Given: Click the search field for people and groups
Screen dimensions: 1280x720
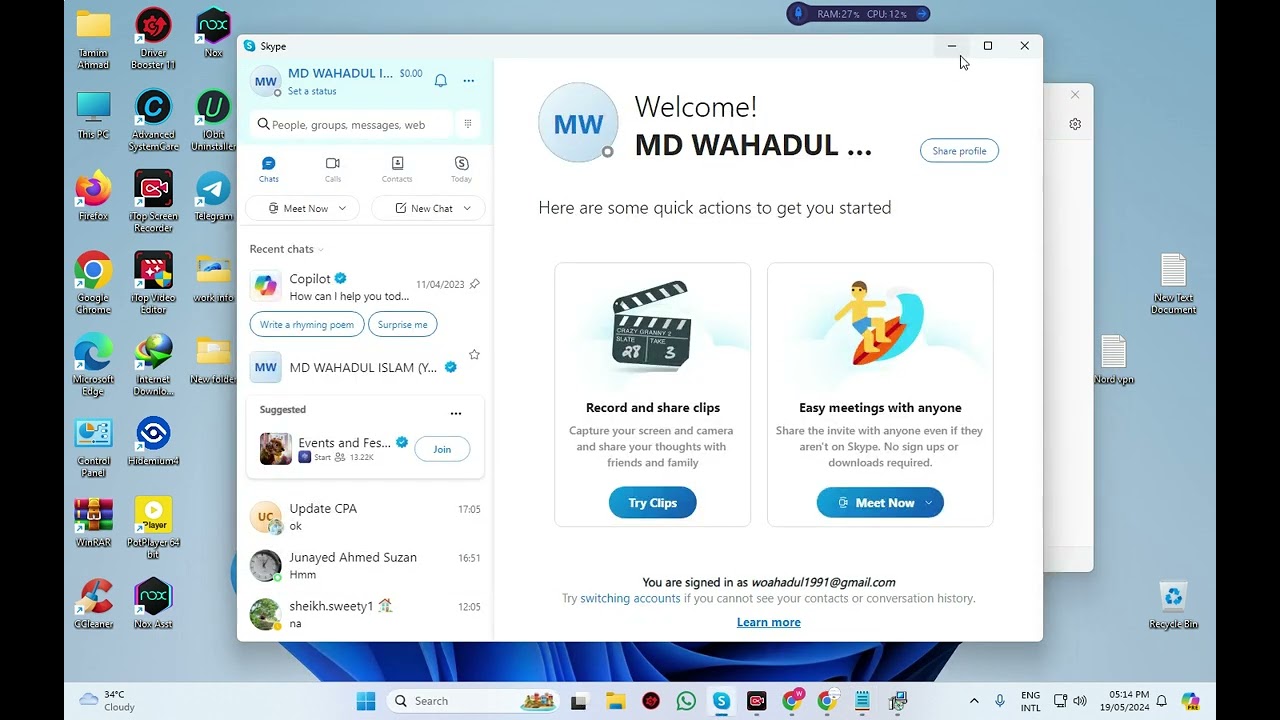Looking at the screenshot, I should tap(352, 124).
